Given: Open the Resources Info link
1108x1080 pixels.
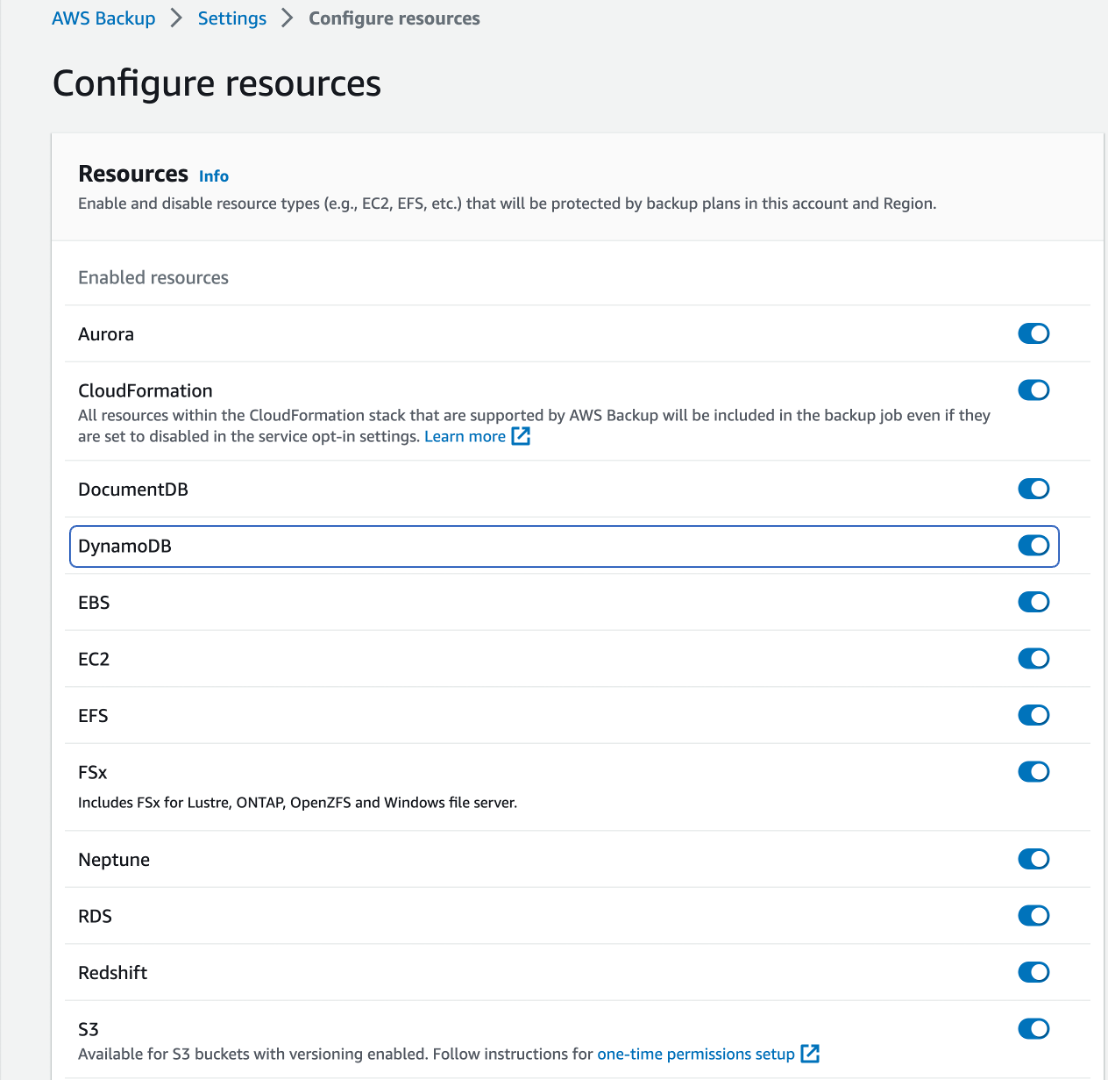Looking at the screenshot, I should pyautogui.click(x=213, y=176).
